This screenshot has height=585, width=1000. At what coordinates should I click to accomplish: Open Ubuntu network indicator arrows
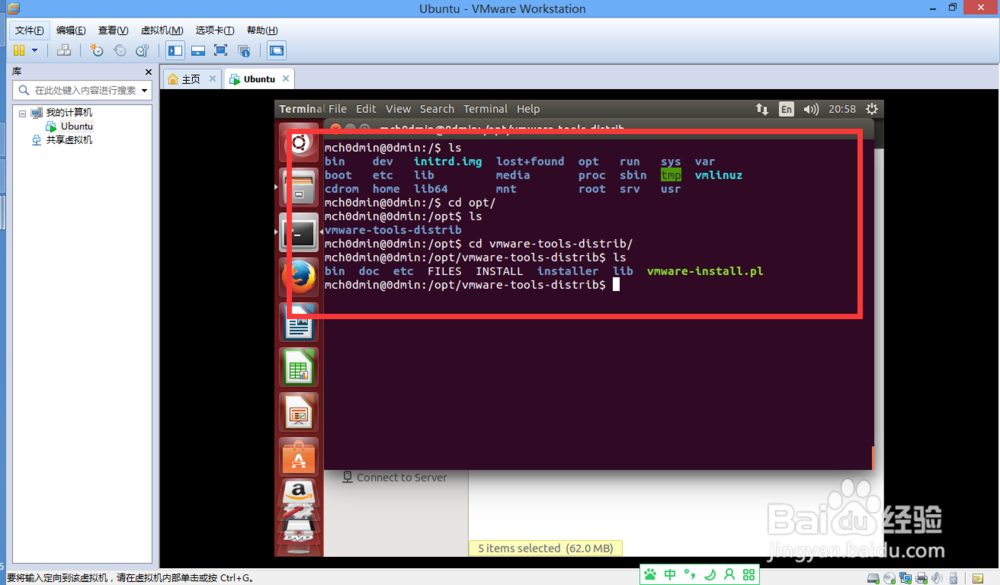point(762,109)
